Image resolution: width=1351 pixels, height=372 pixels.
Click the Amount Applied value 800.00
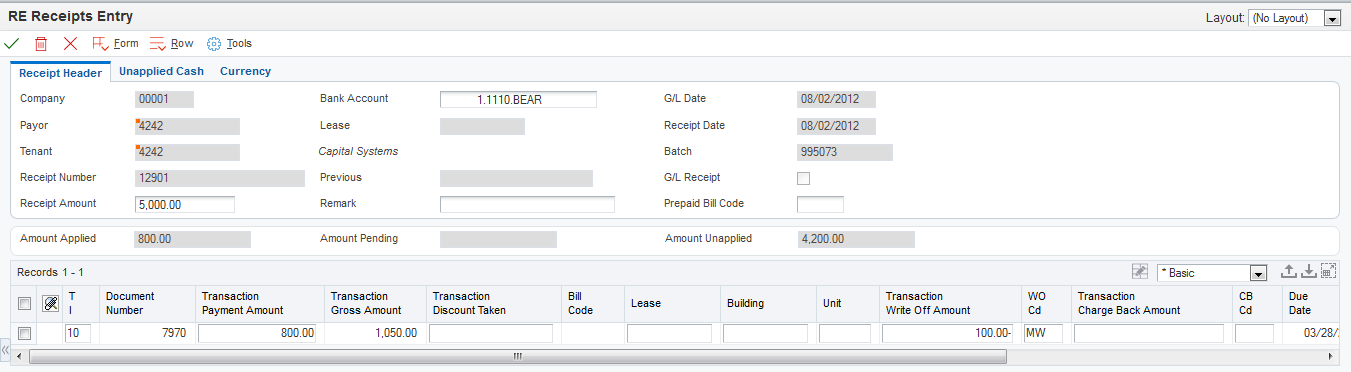[x=193, y=240]
